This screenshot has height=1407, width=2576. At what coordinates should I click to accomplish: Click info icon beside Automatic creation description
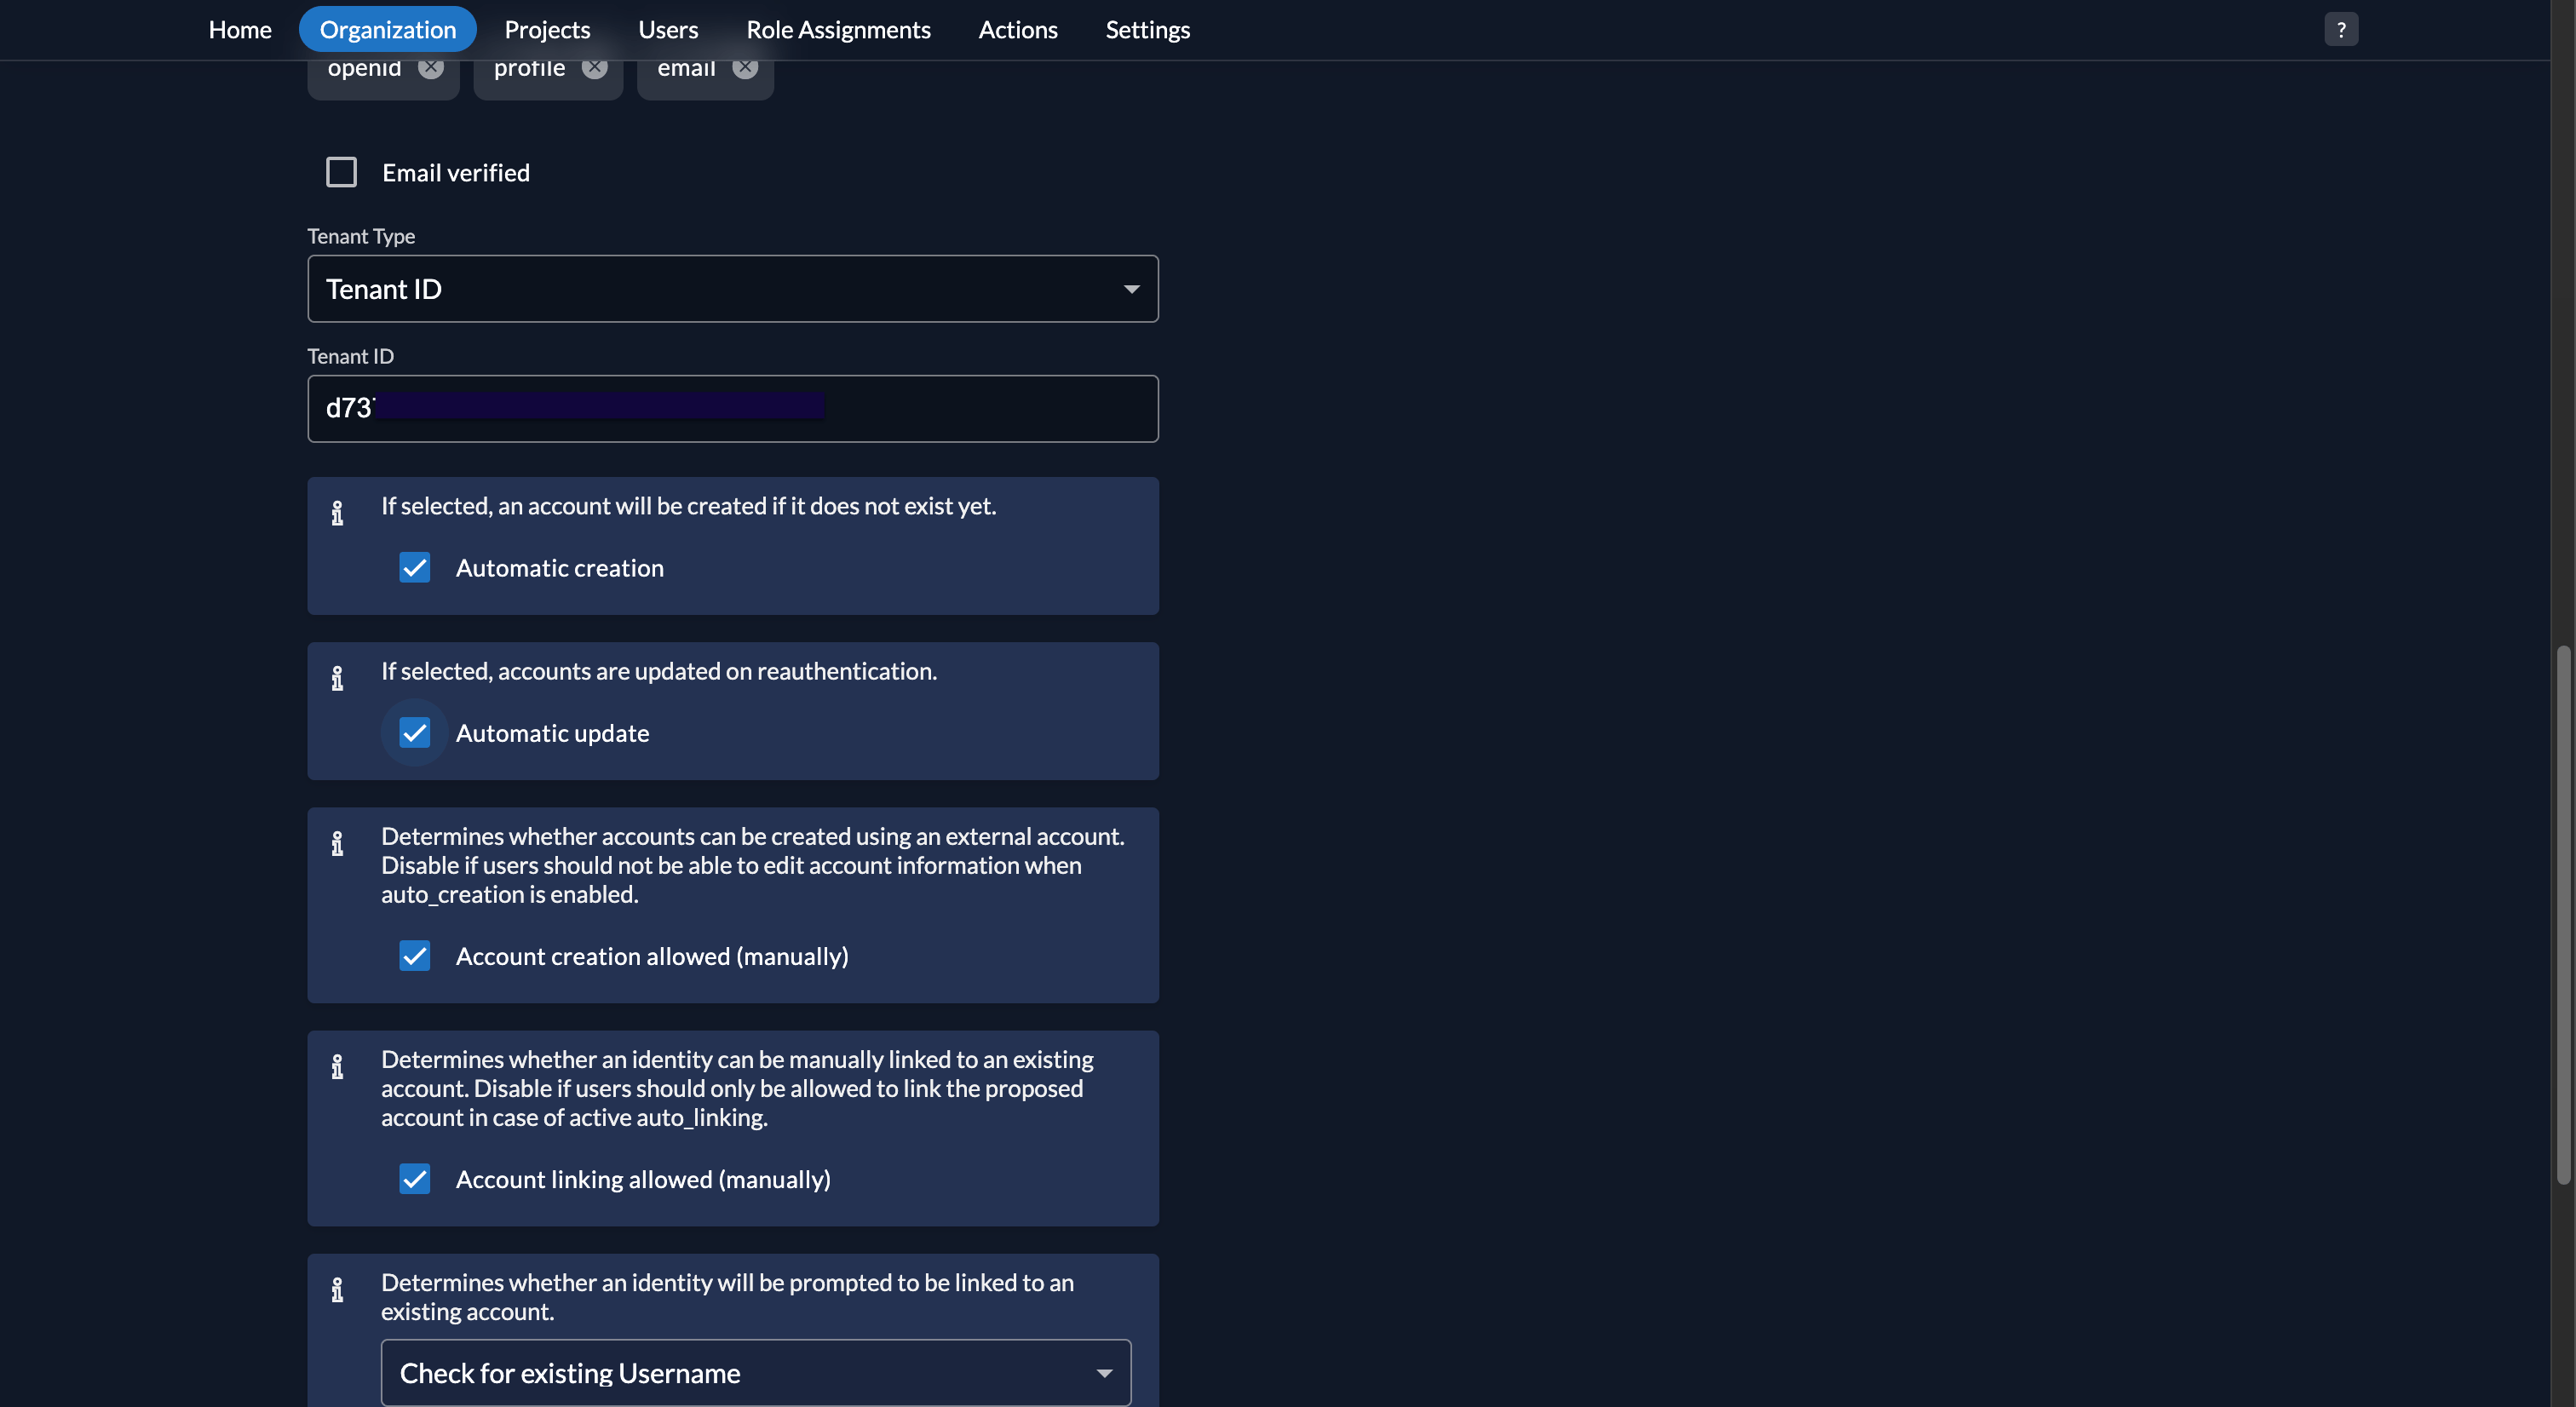pos(337,513)
